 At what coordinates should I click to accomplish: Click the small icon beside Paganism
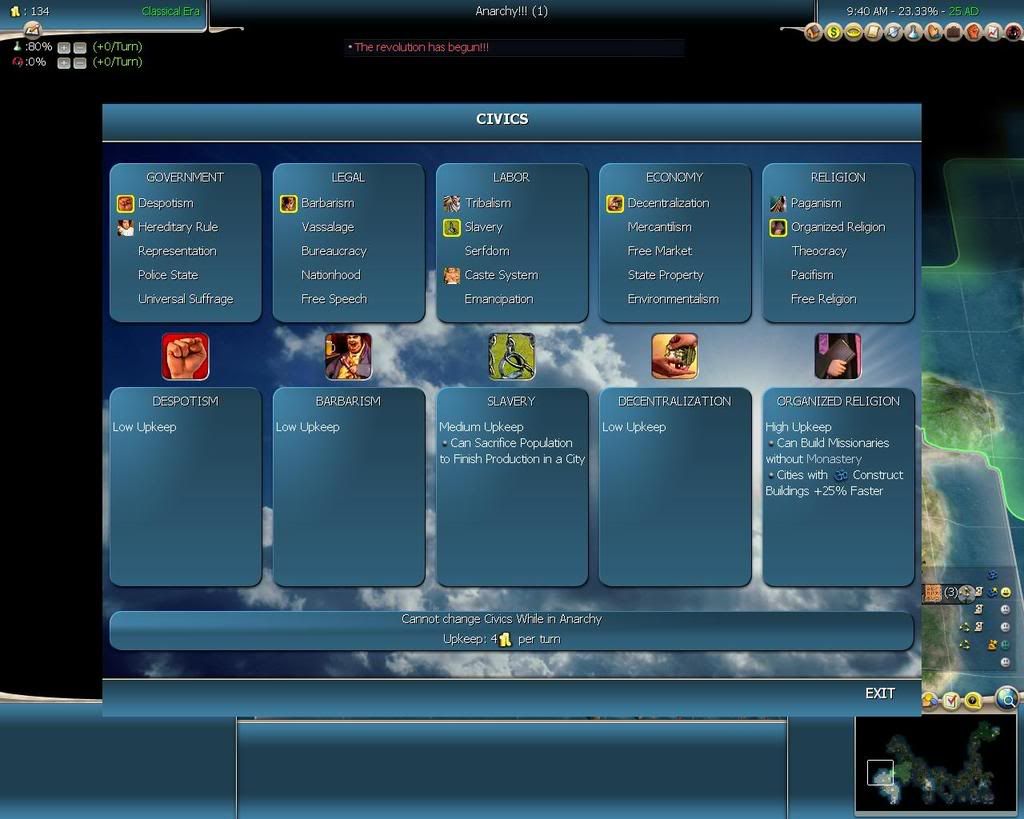(778, 203)
